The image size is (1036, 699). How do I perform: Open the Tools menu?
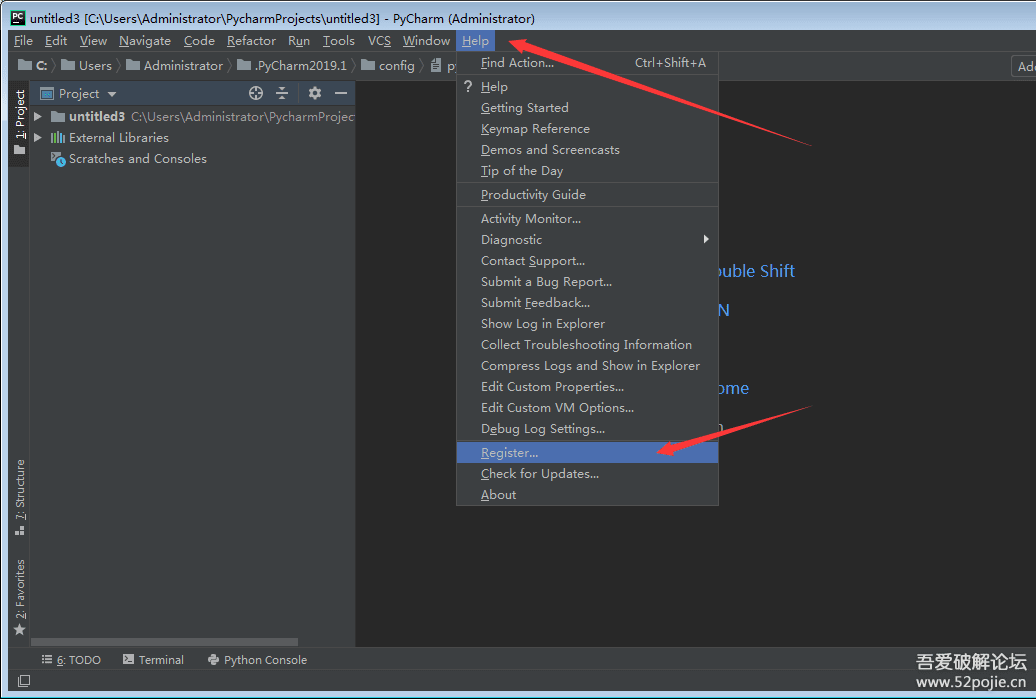[338, 41]
